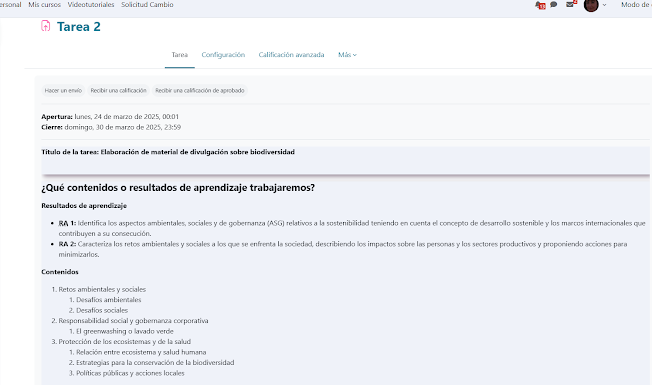Click Recibir una calificación de aprobado badge
The image size is (652, 385).
(200, 90)
